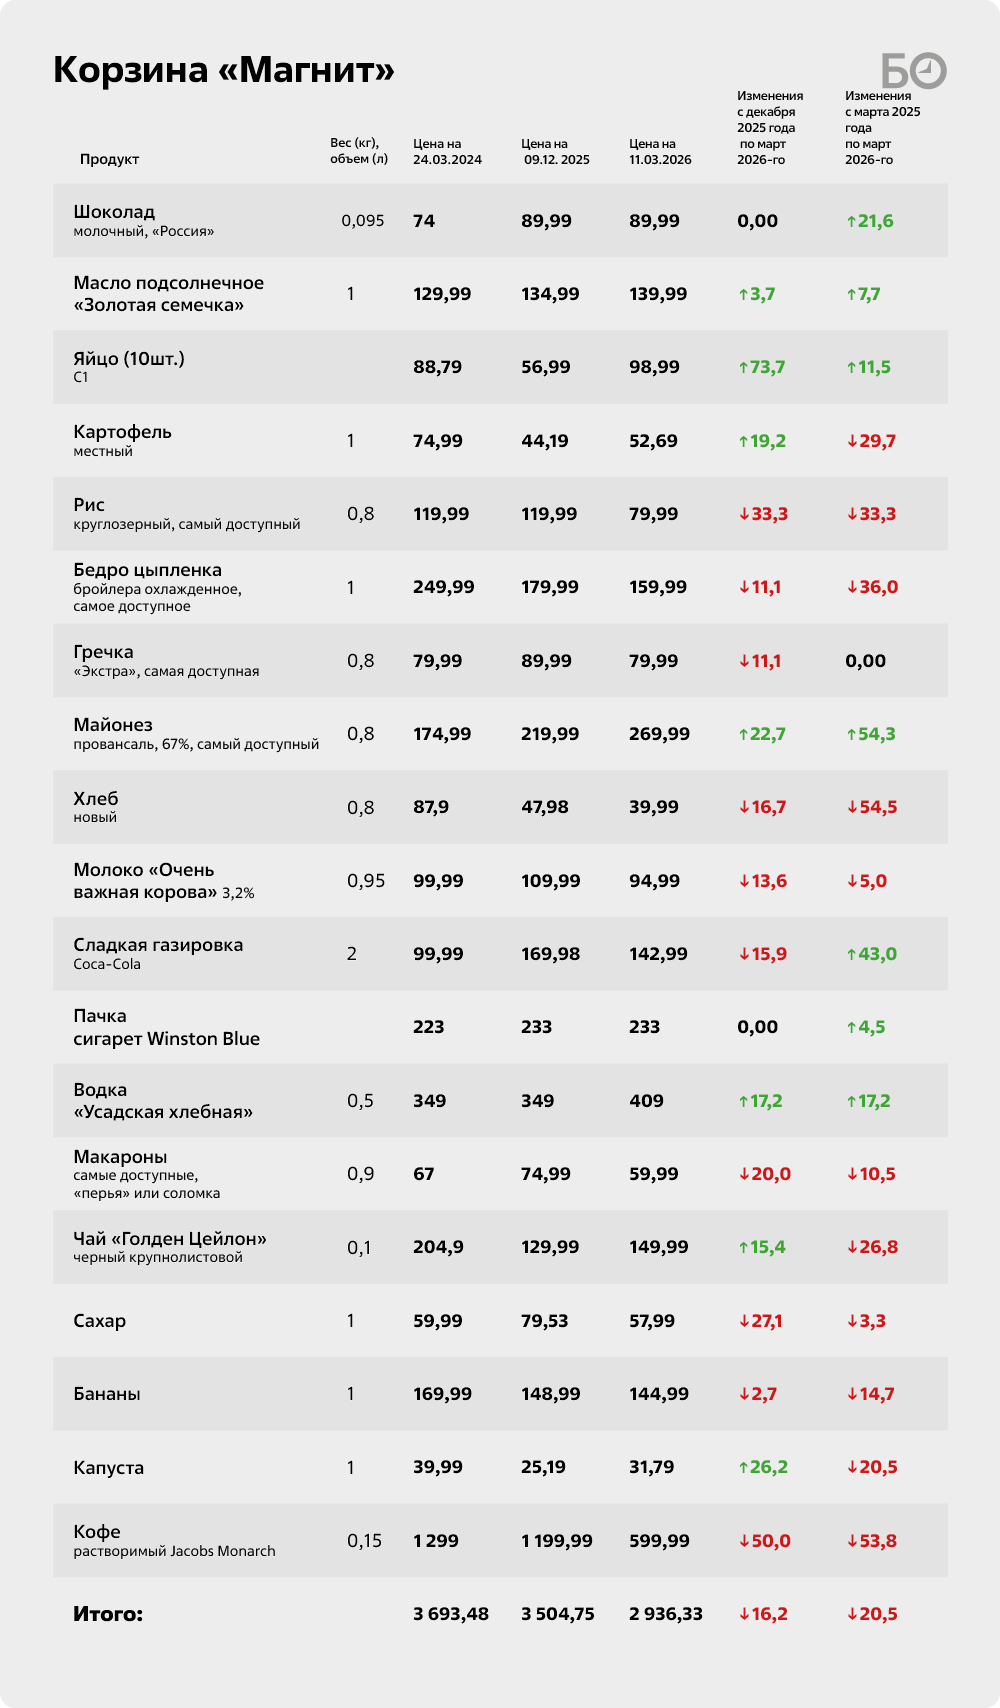Click red down arrow beside 50,0

coord(743,1542)
